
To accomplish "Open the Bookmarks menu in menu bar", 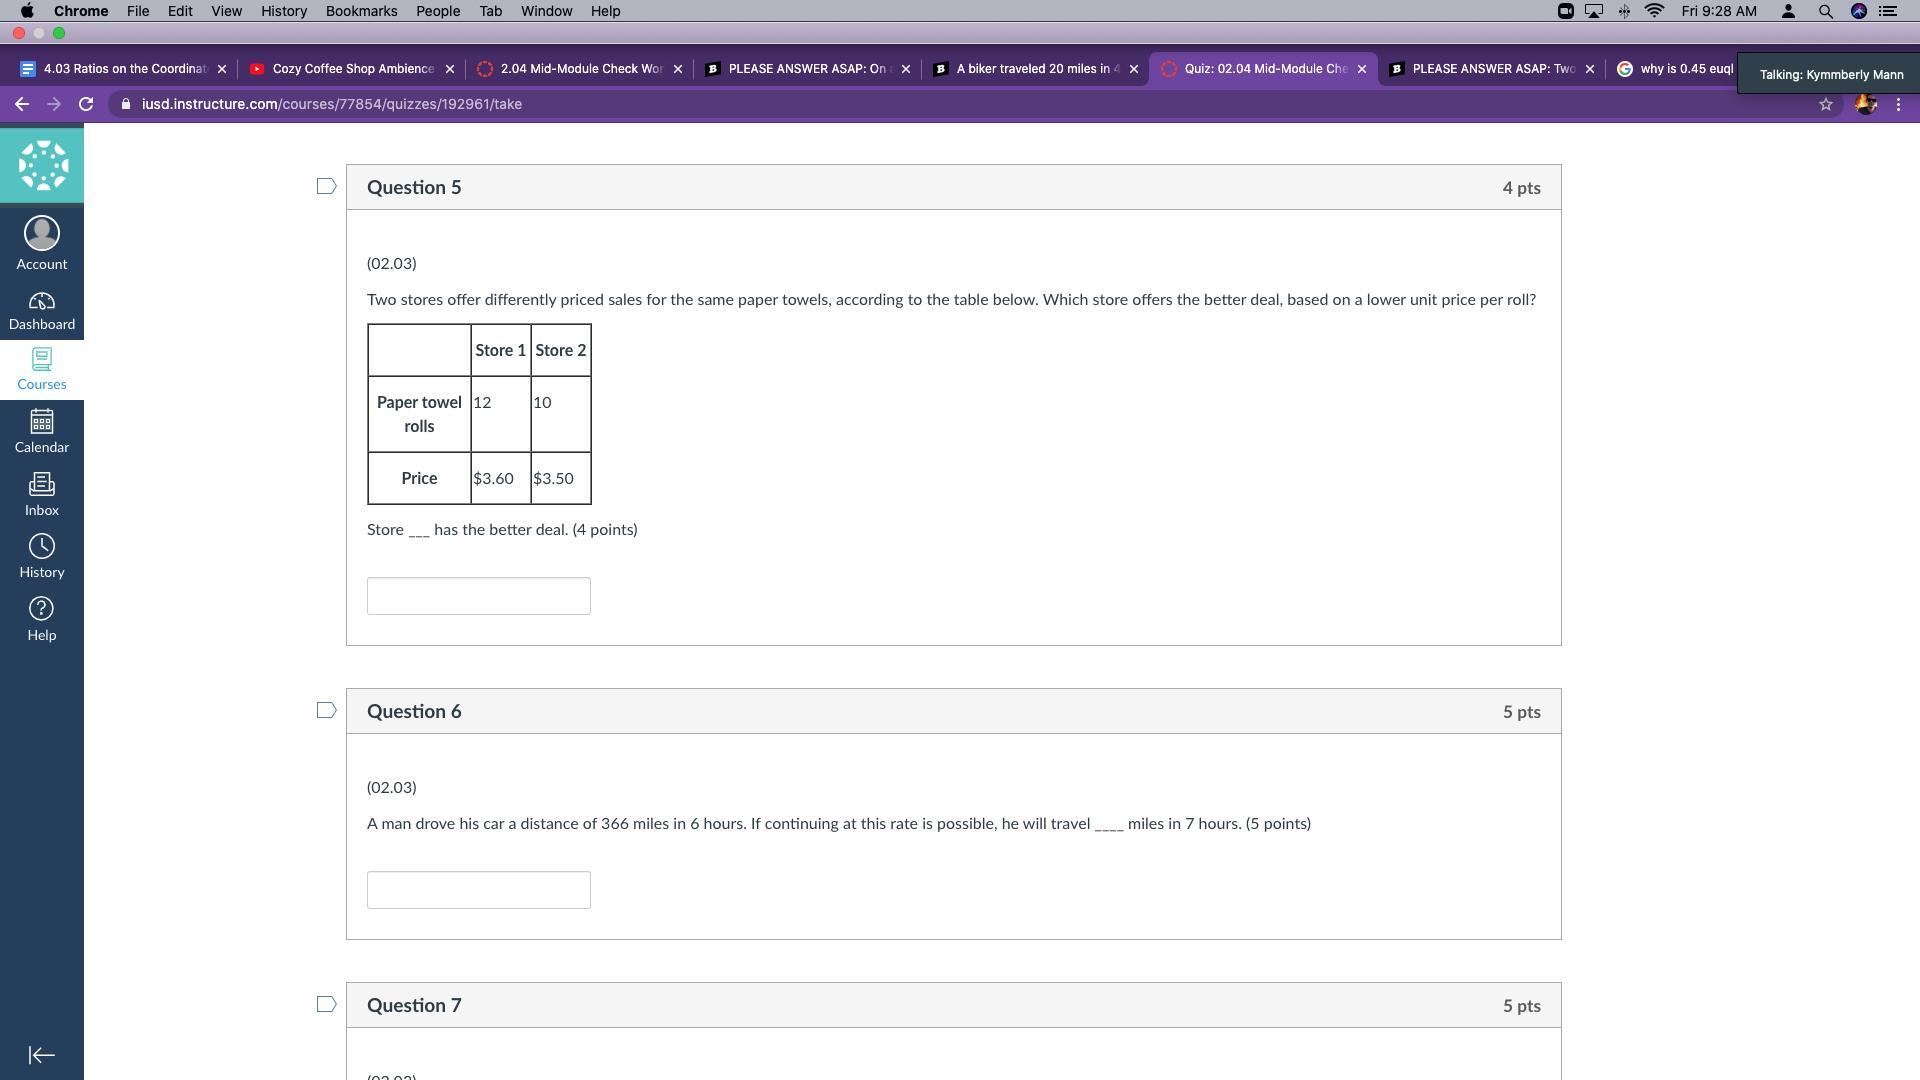I will [361, 11].
